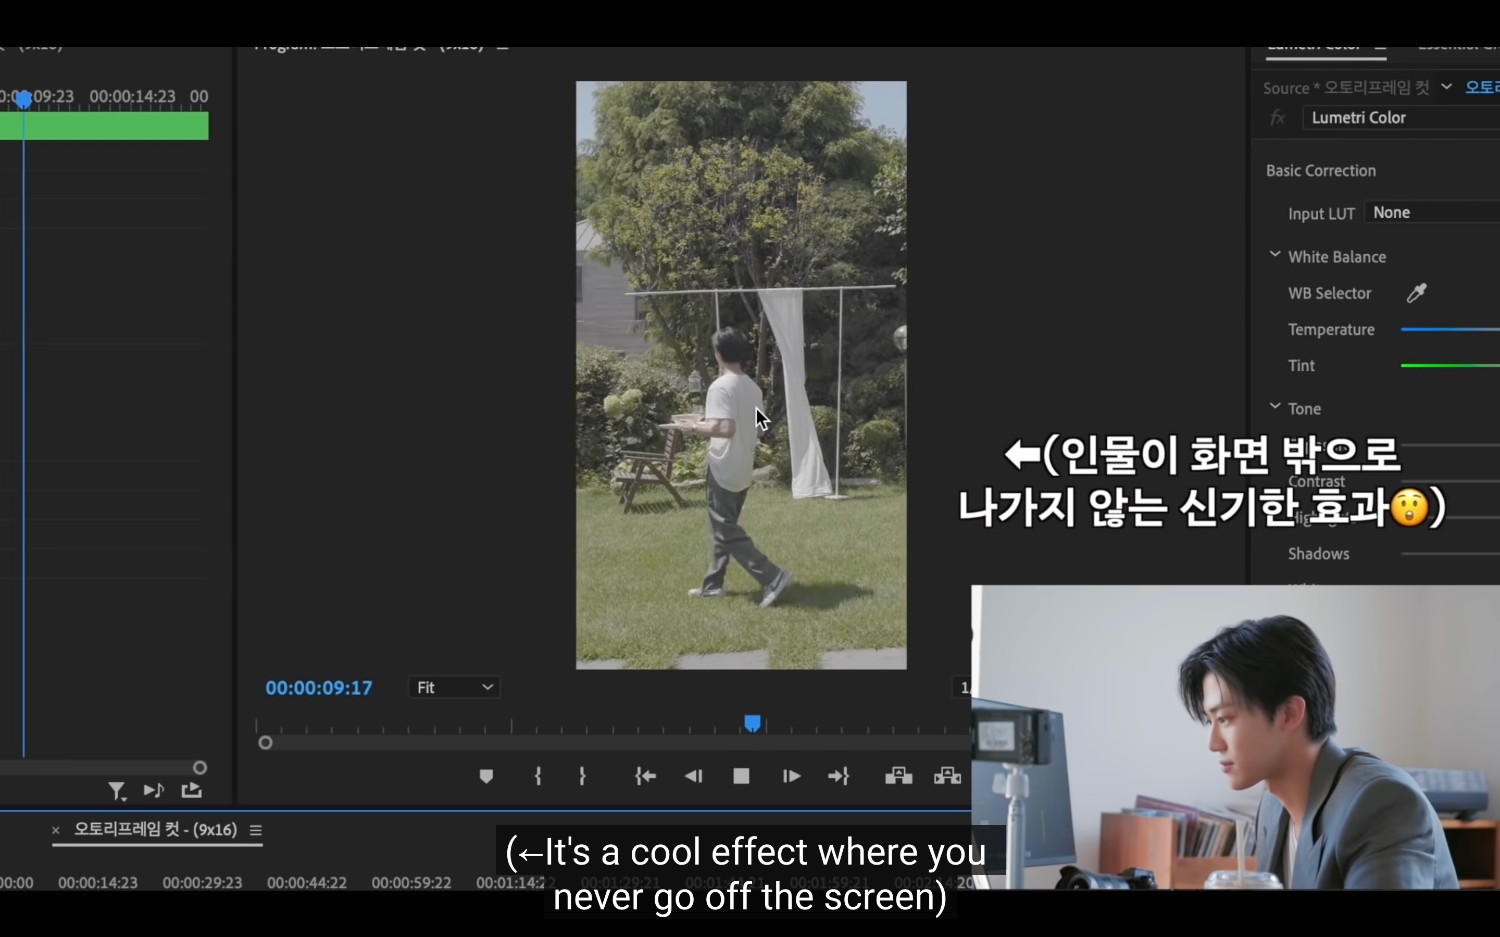Open the Lumetri Color effect dropdown
Screen dimensions: 1500x937
[1400, 118]
